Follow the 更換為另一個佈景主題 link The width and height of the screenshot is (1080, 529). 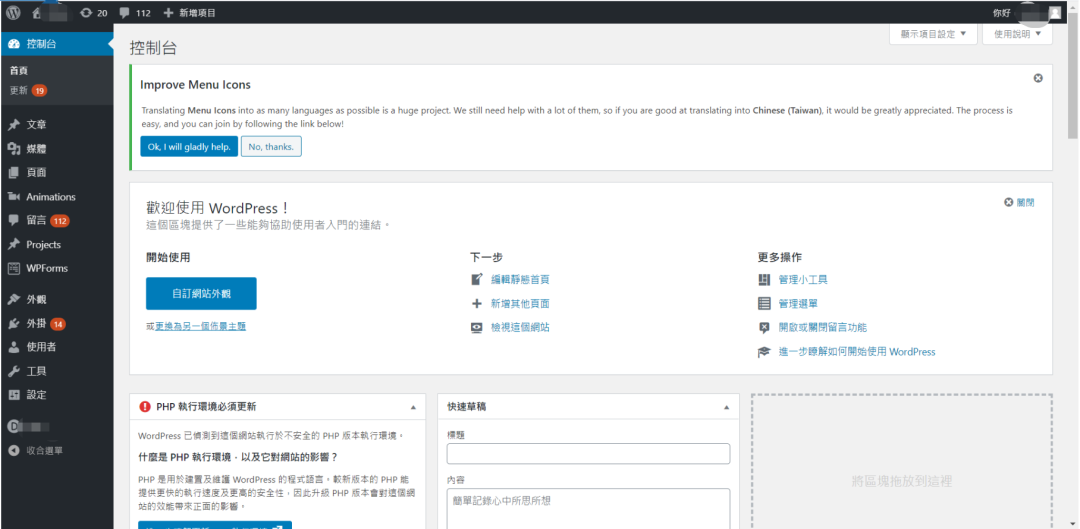coord(200,326)
